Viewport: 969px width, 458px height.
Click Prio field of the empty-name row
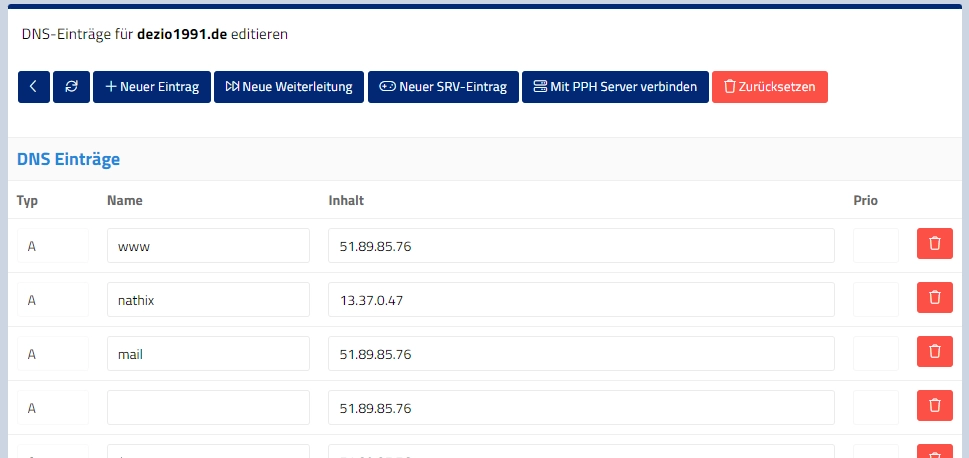tap(876, 407)
